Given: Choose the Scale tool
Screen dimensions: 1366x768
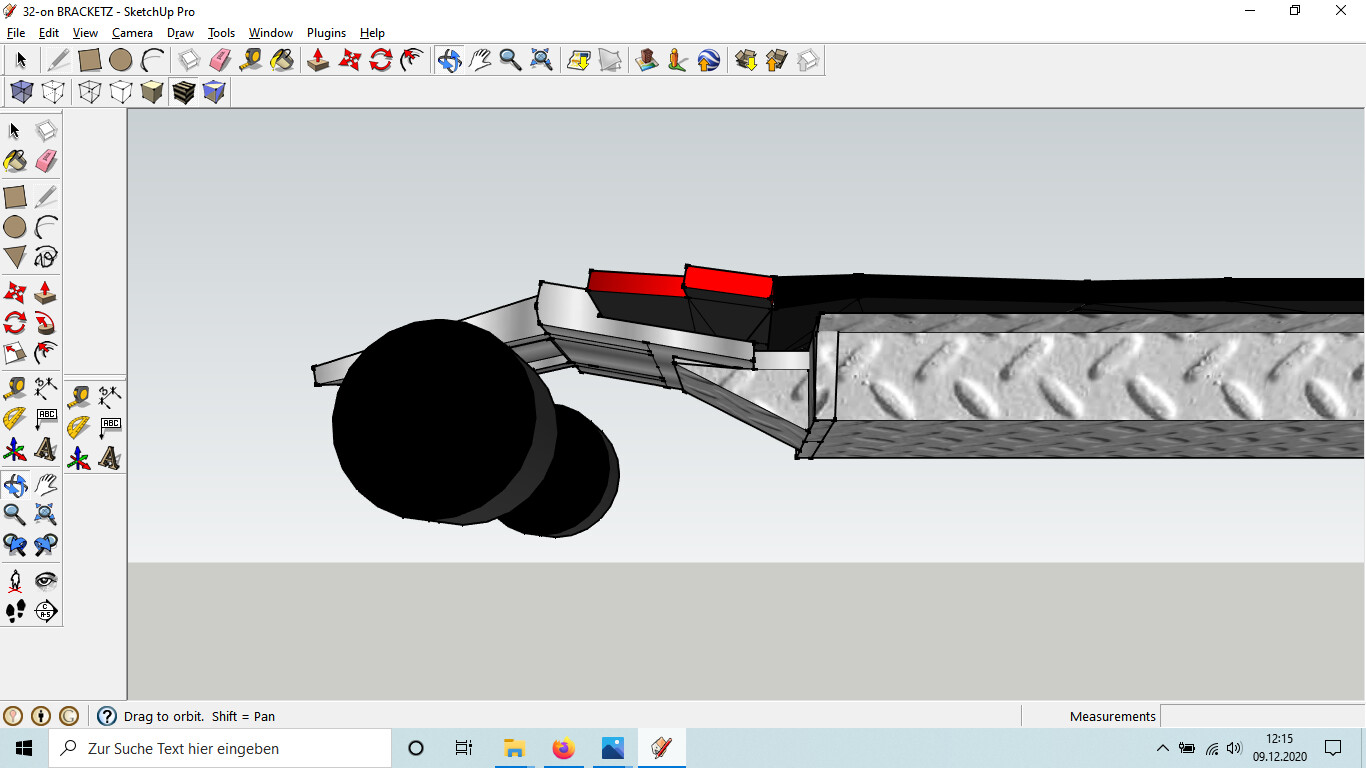Looking at the screenshot, I should [15, 354].
